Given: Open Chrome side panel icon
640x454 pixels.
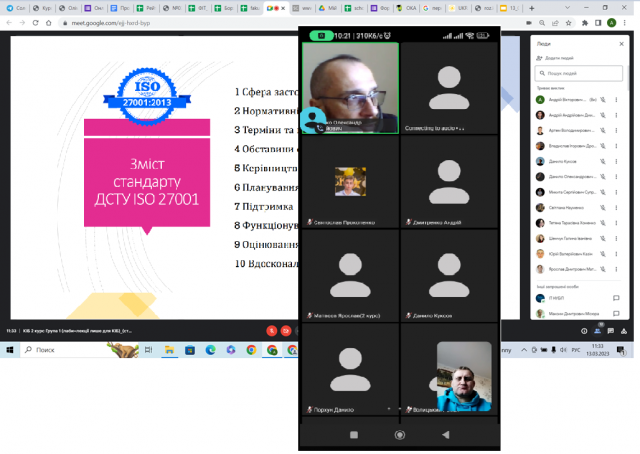Looking at the screenshot, I should pyautogui.click(x=598, y=23).
